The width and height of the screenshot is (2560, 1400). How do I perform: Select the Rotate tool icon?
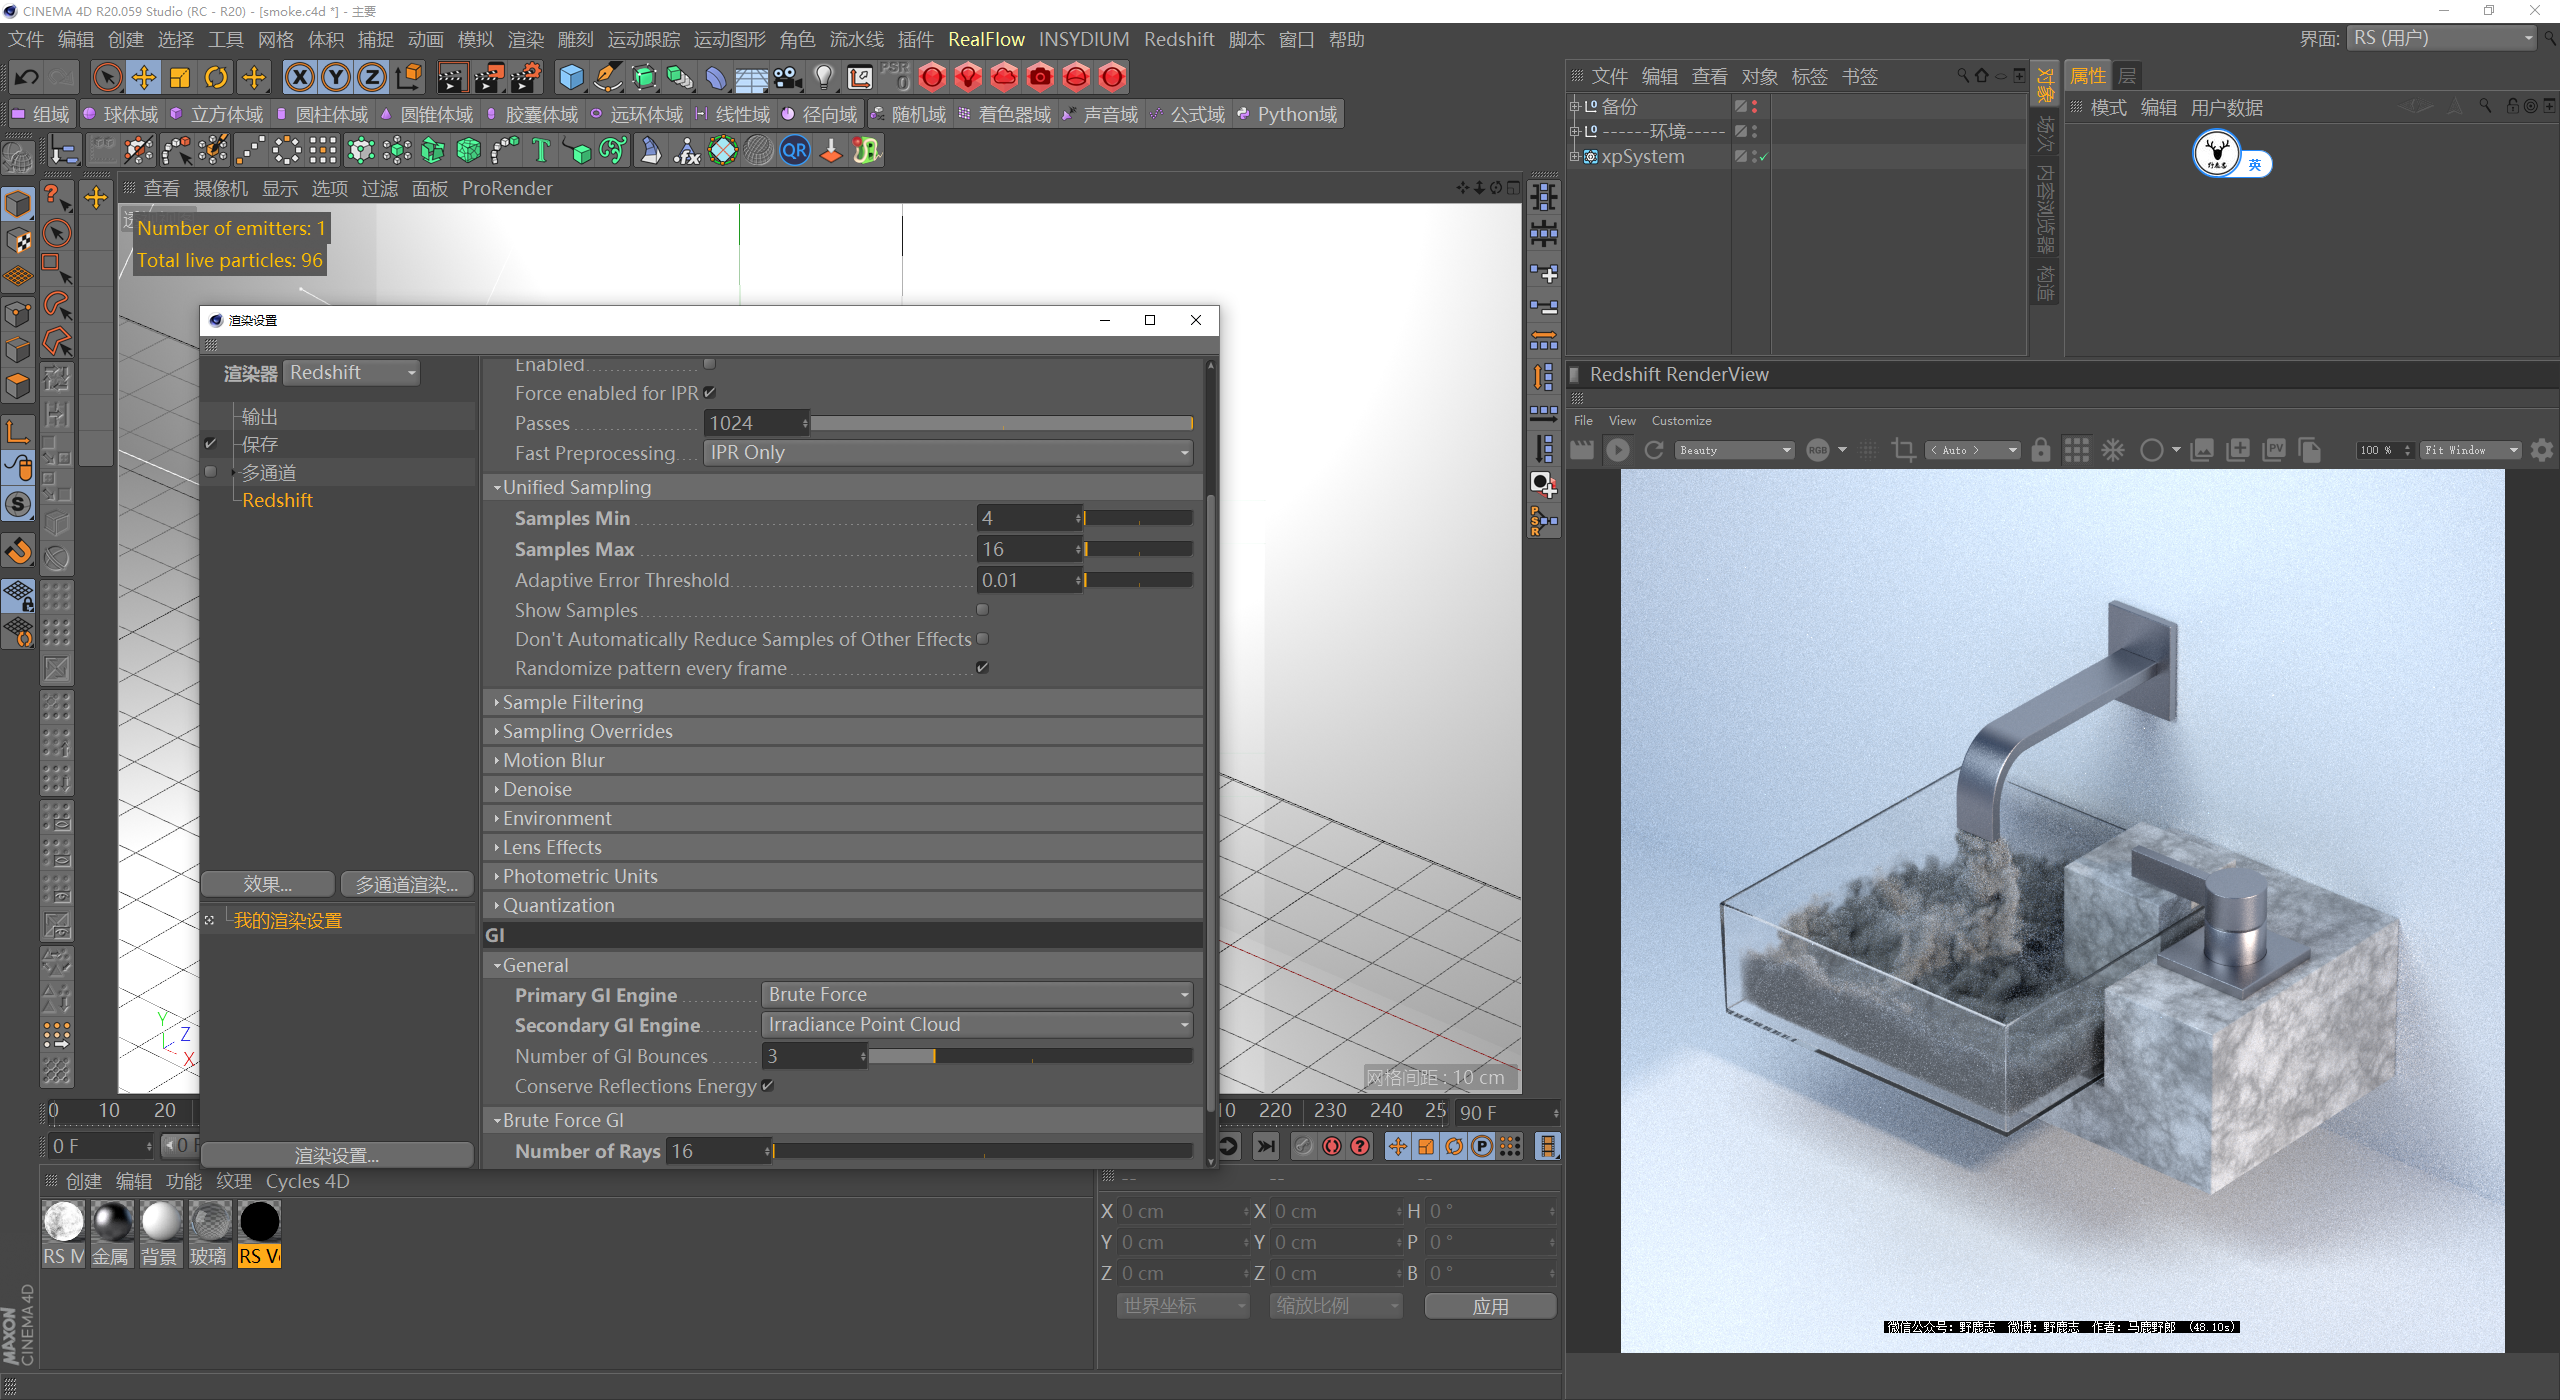point(216,77)
